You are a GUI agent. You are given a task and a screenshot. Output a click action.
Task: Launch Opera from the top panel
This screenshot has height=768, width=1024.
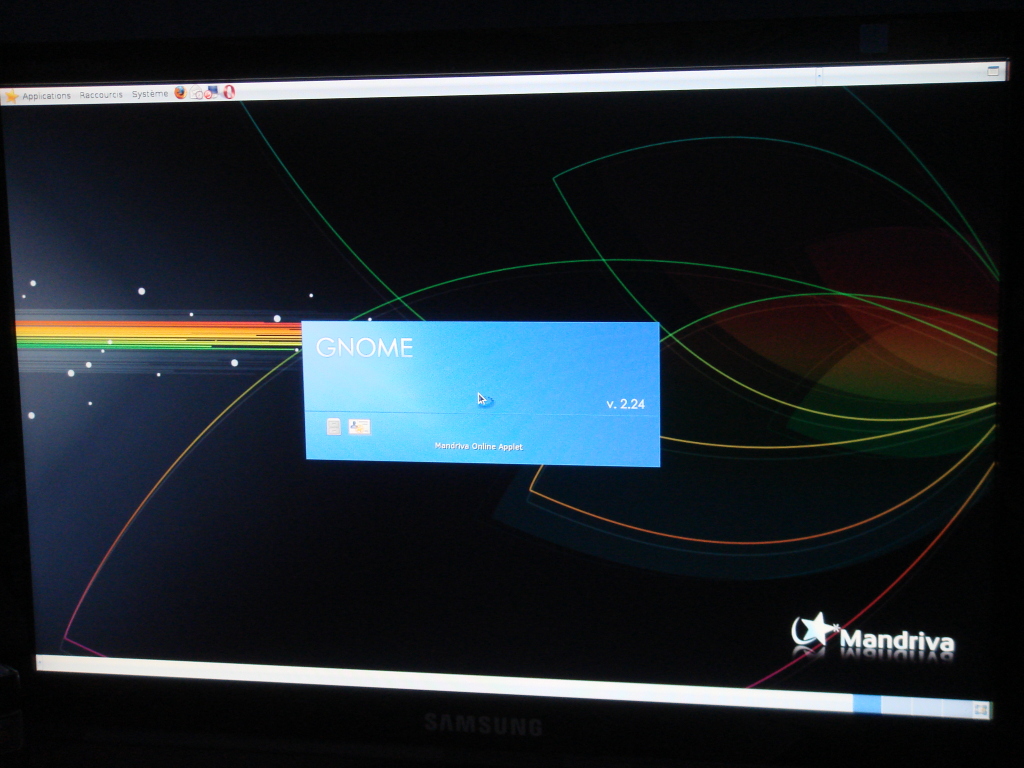(229, 91)
